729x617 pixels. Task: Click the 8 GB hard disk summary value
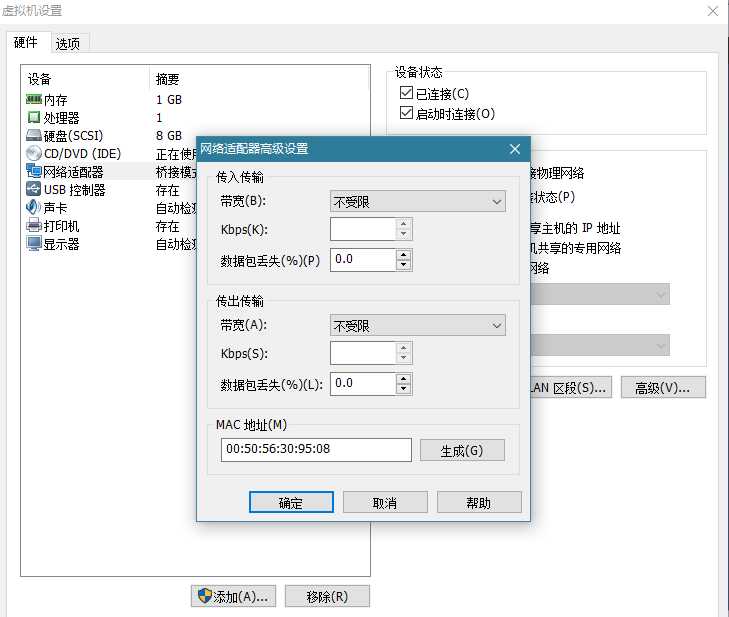coord(169,136)
